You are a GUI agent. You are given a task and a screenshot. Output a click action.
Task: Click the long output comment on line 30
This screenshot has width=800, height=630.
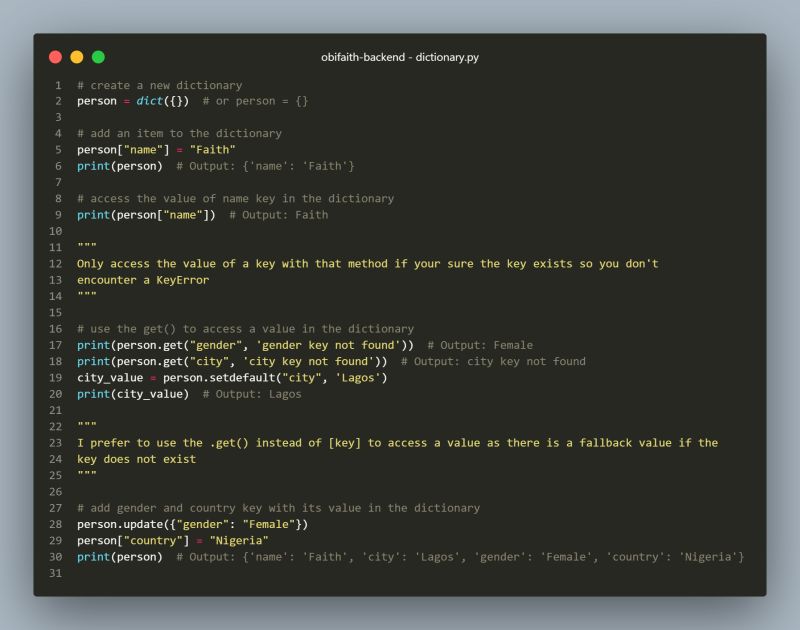tap(460, 557)
